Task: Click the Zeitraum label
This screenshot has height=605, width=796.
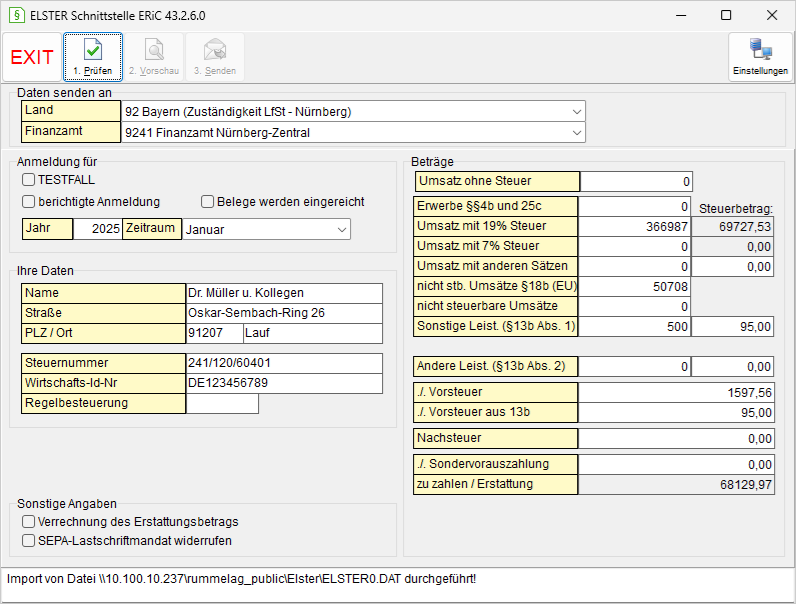Action: click(152, 228)
